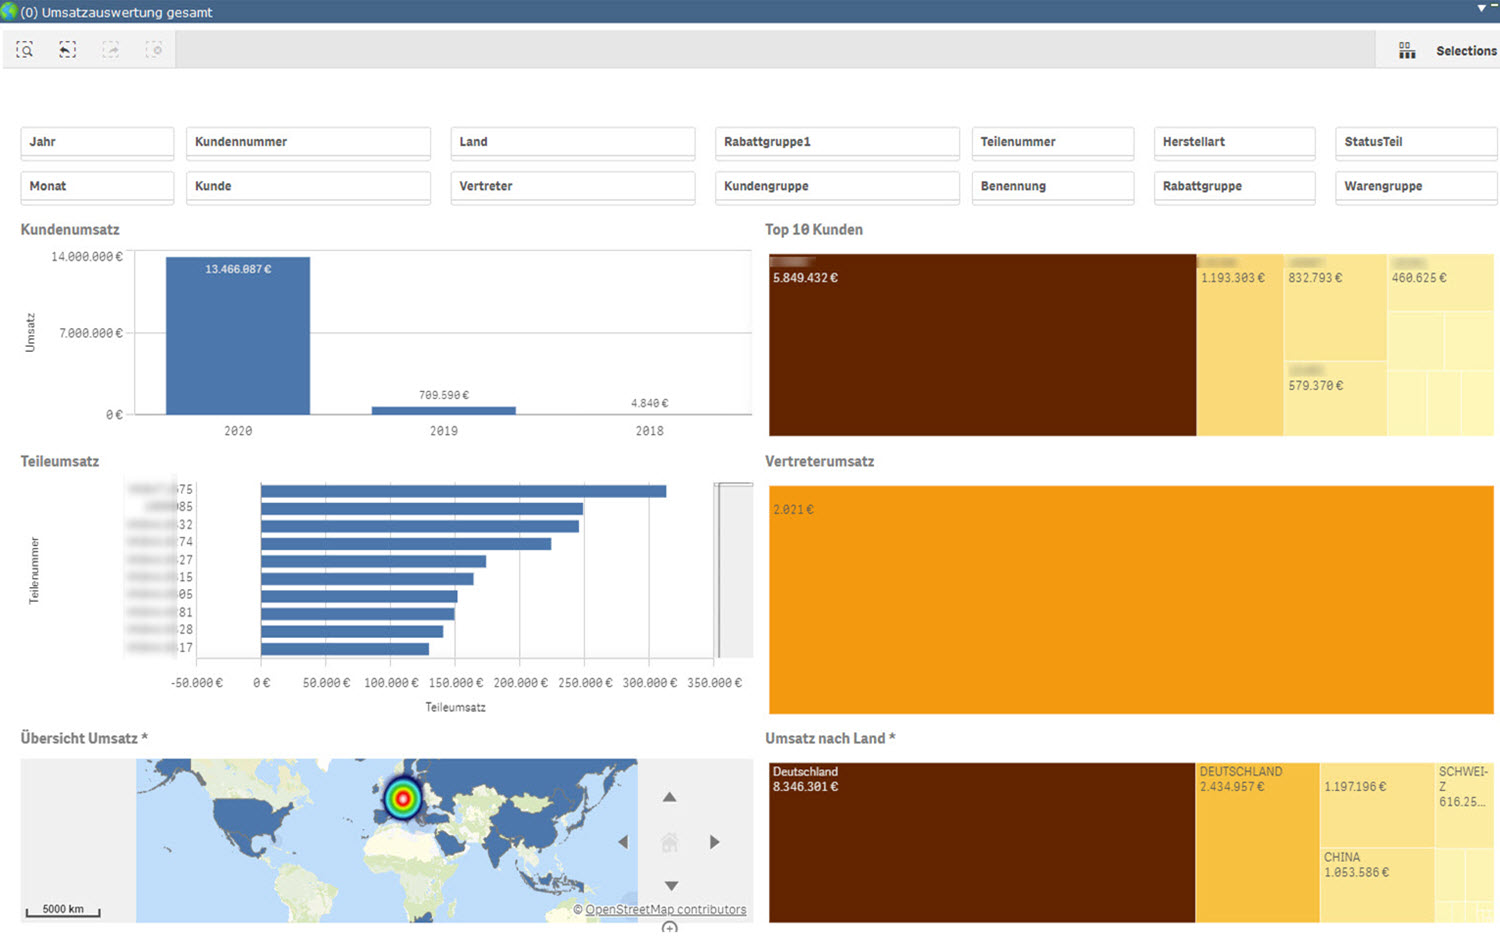Pan the map right with arrow

[x=714, y=842]
